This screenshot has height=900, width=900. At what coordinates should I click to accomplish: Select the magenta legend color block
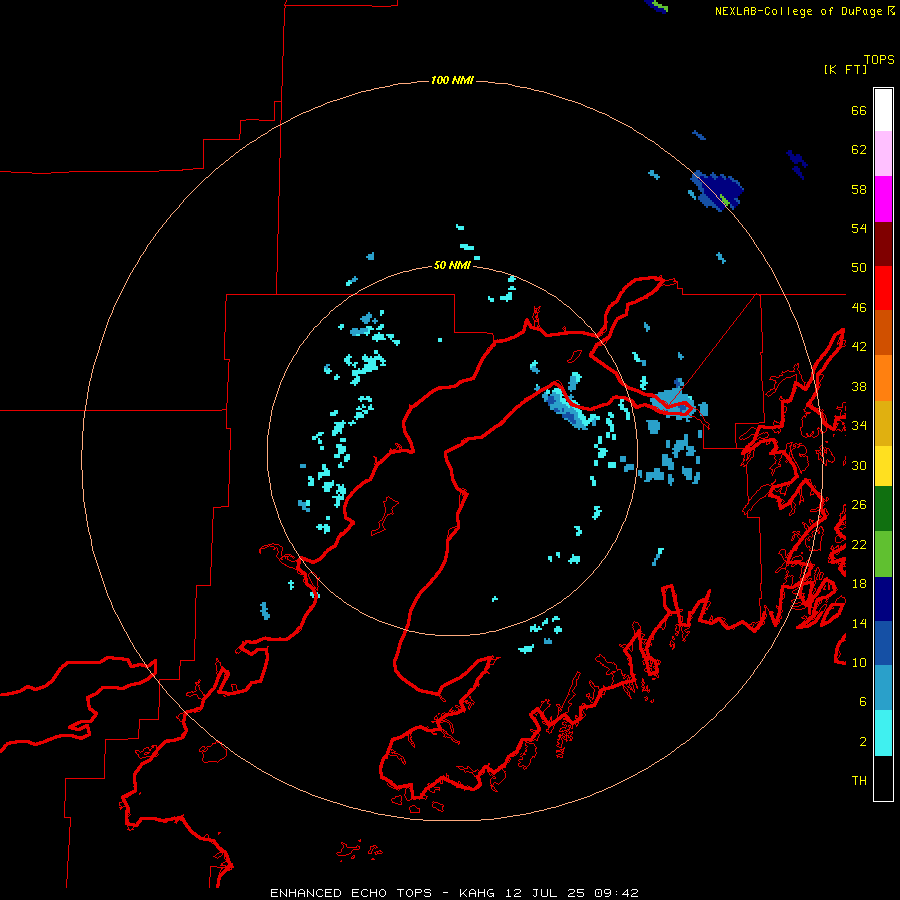coord(883,199)
